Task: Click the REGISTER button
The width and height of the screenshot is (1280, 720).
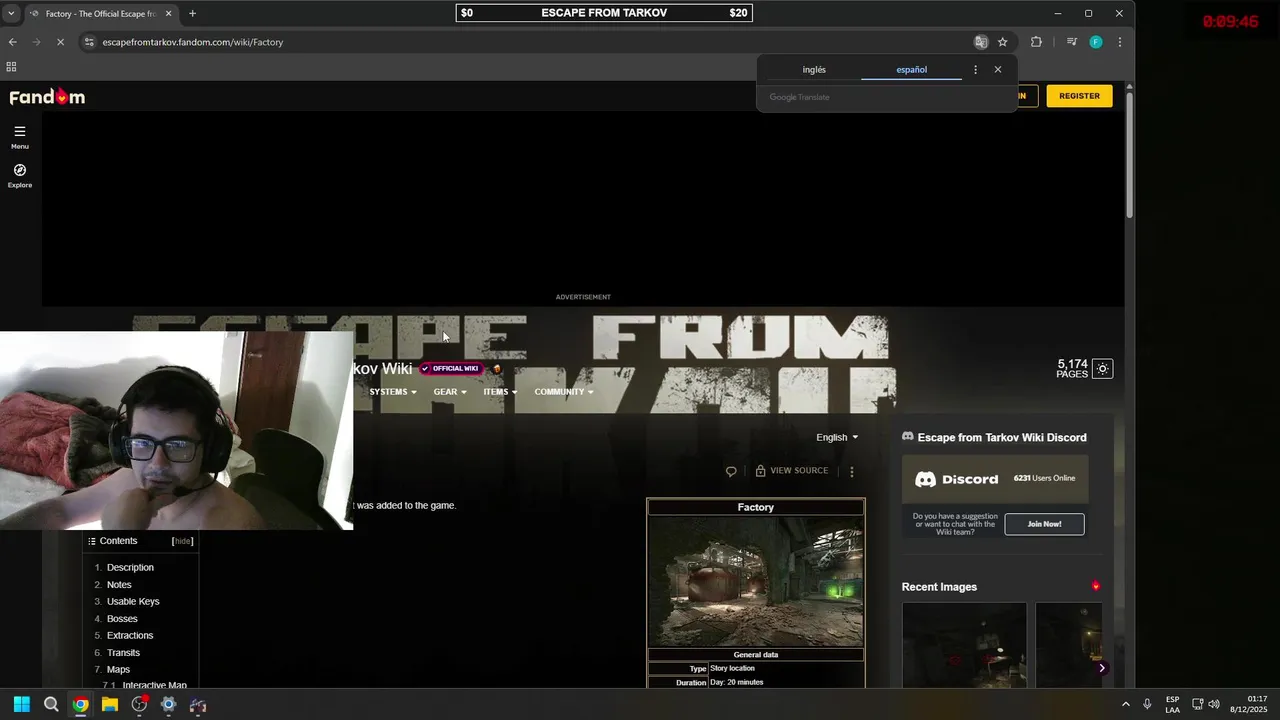Action: tap(1079, 96)
